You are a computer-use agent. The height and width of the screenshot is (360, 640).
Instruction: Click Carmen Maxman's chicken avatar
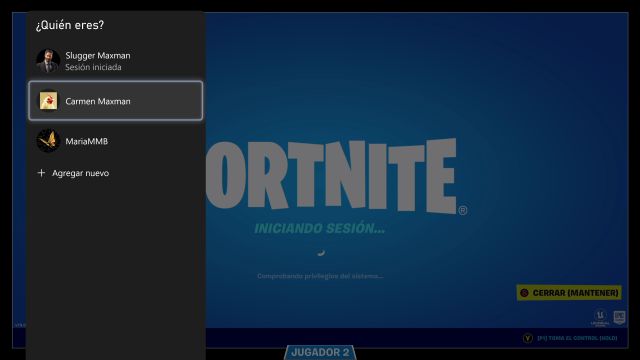point(48,101)
